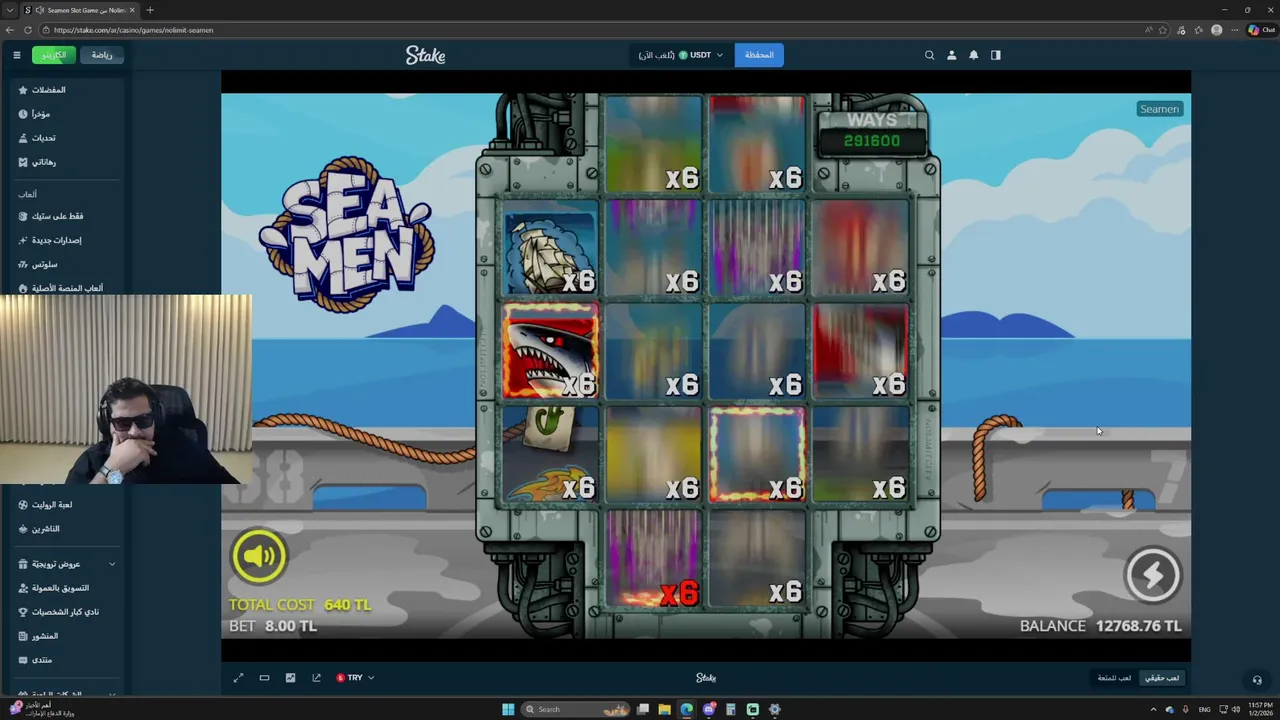The image size is (1280, 720).
Task: Toggle theatre mode rectangle icon
Action: pos(264,678)
